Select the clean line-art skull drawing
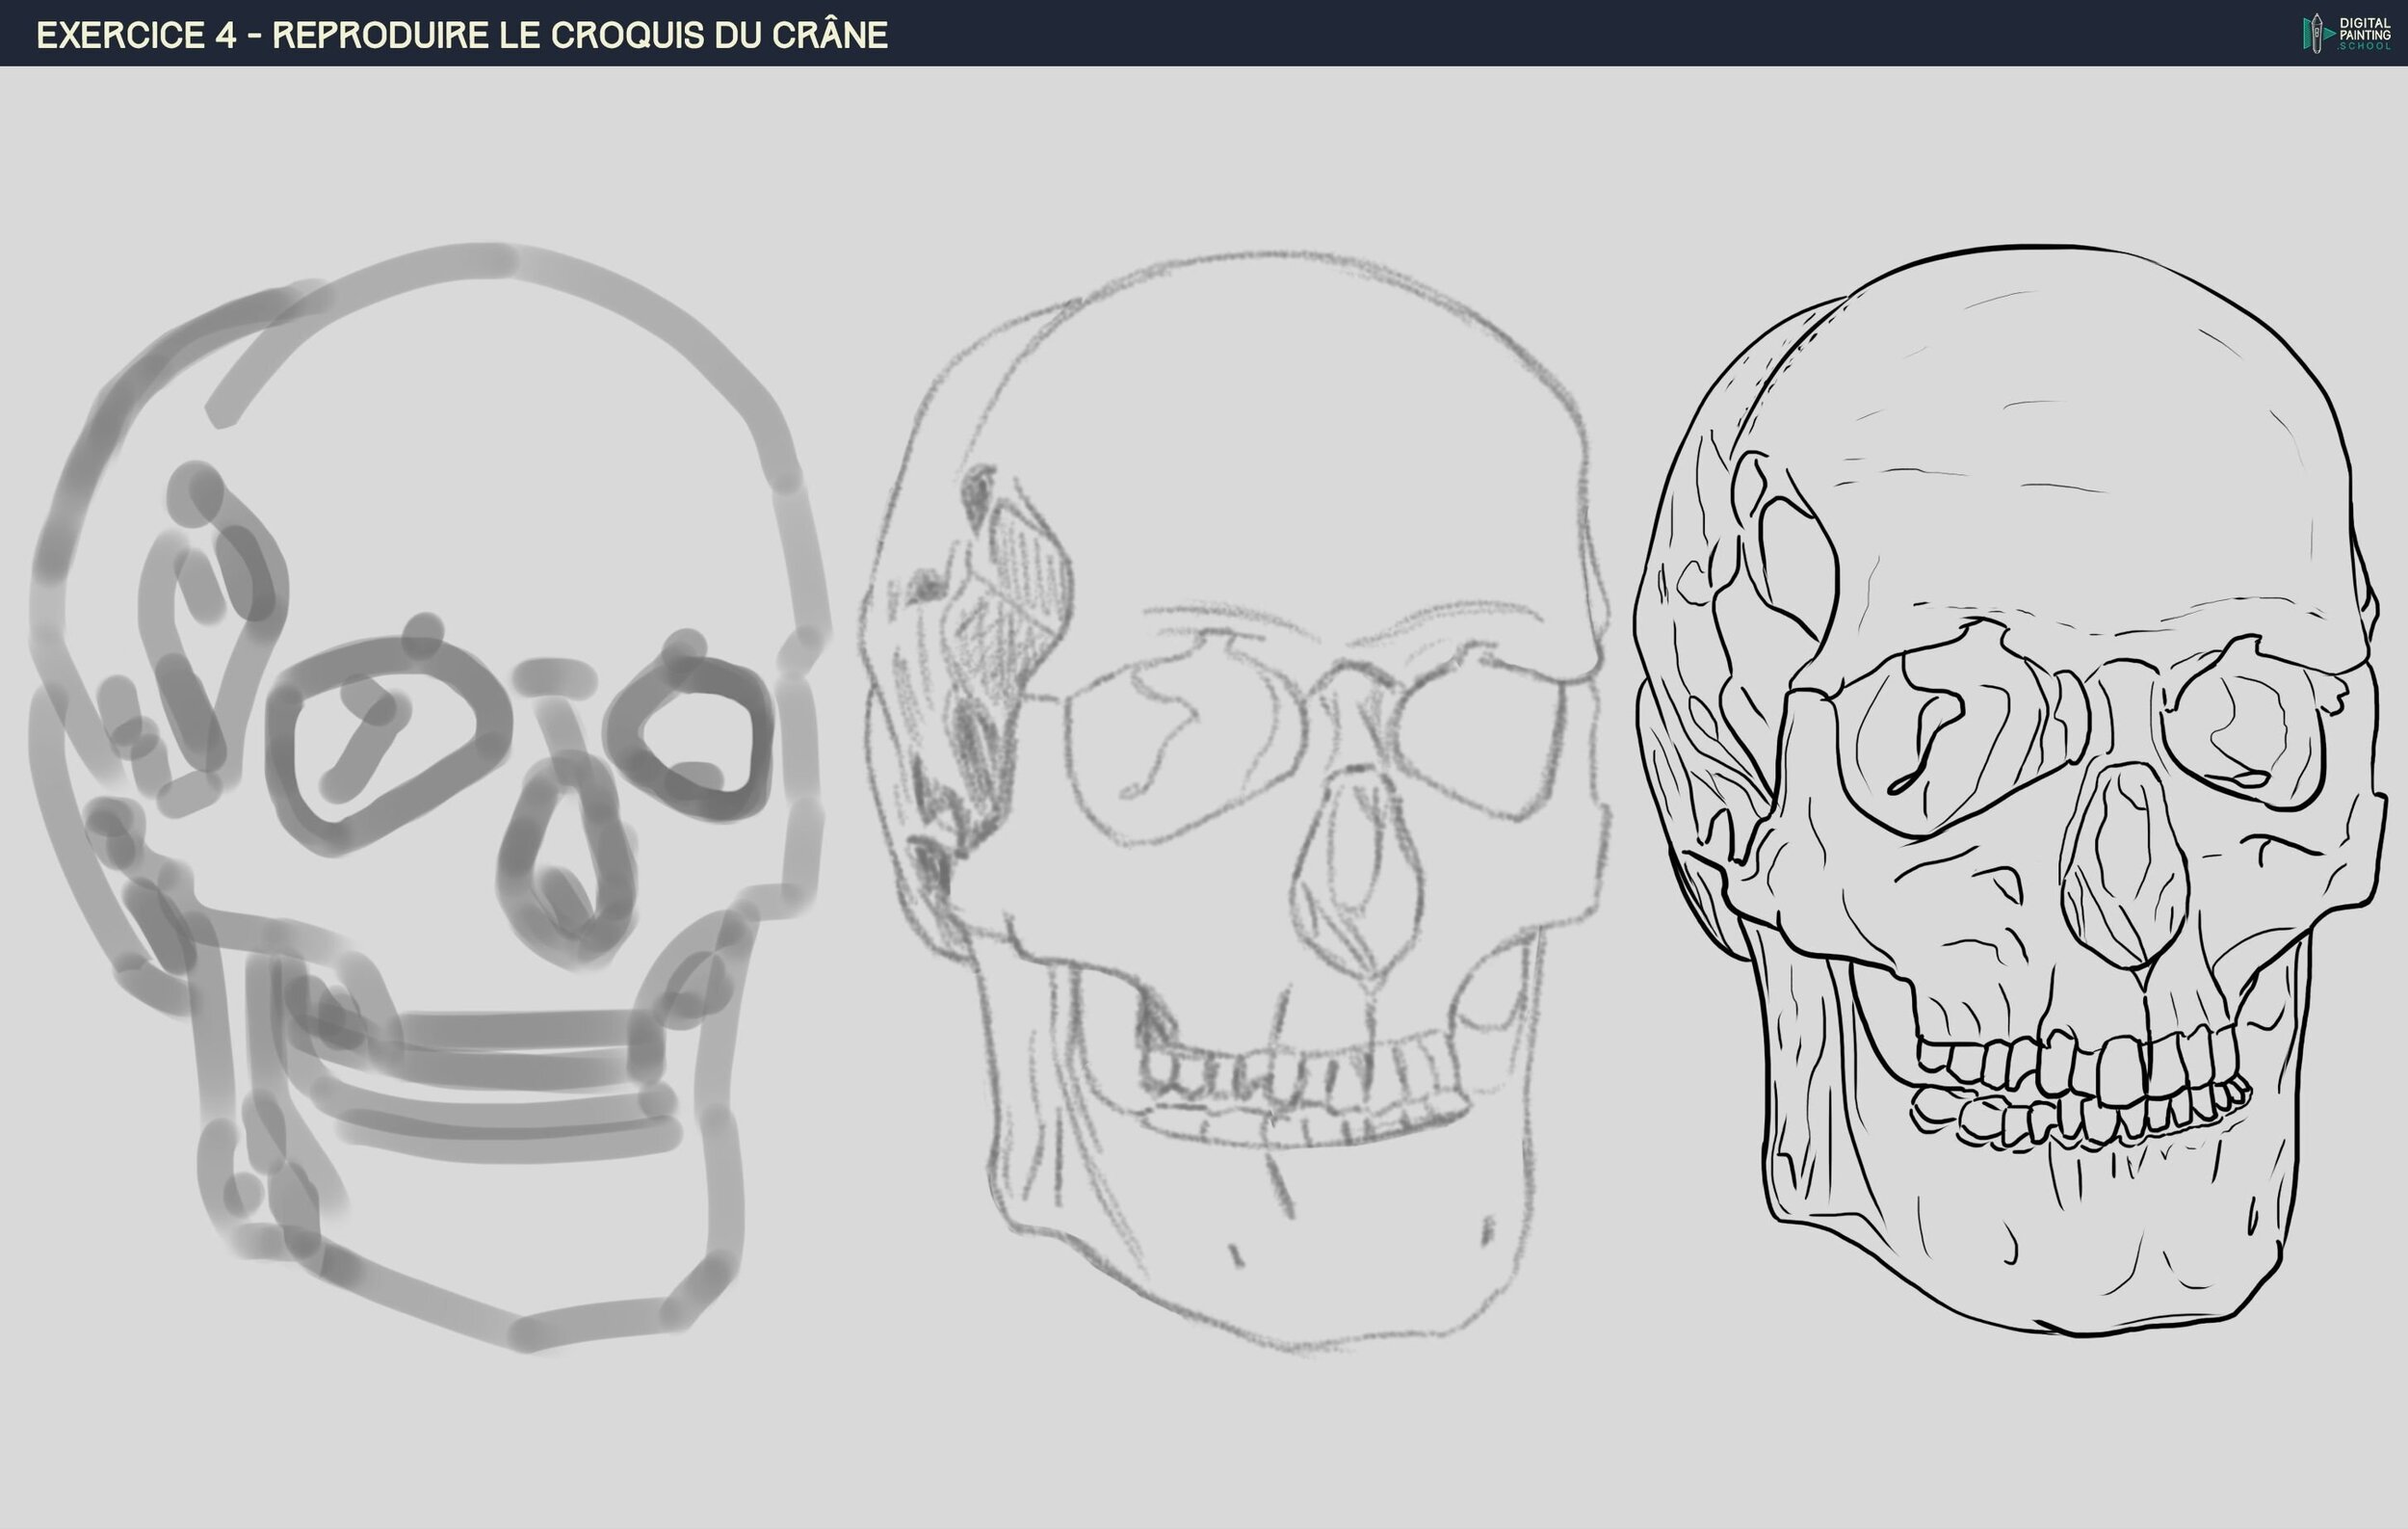2408x1529 pixels. point(2010,790)
